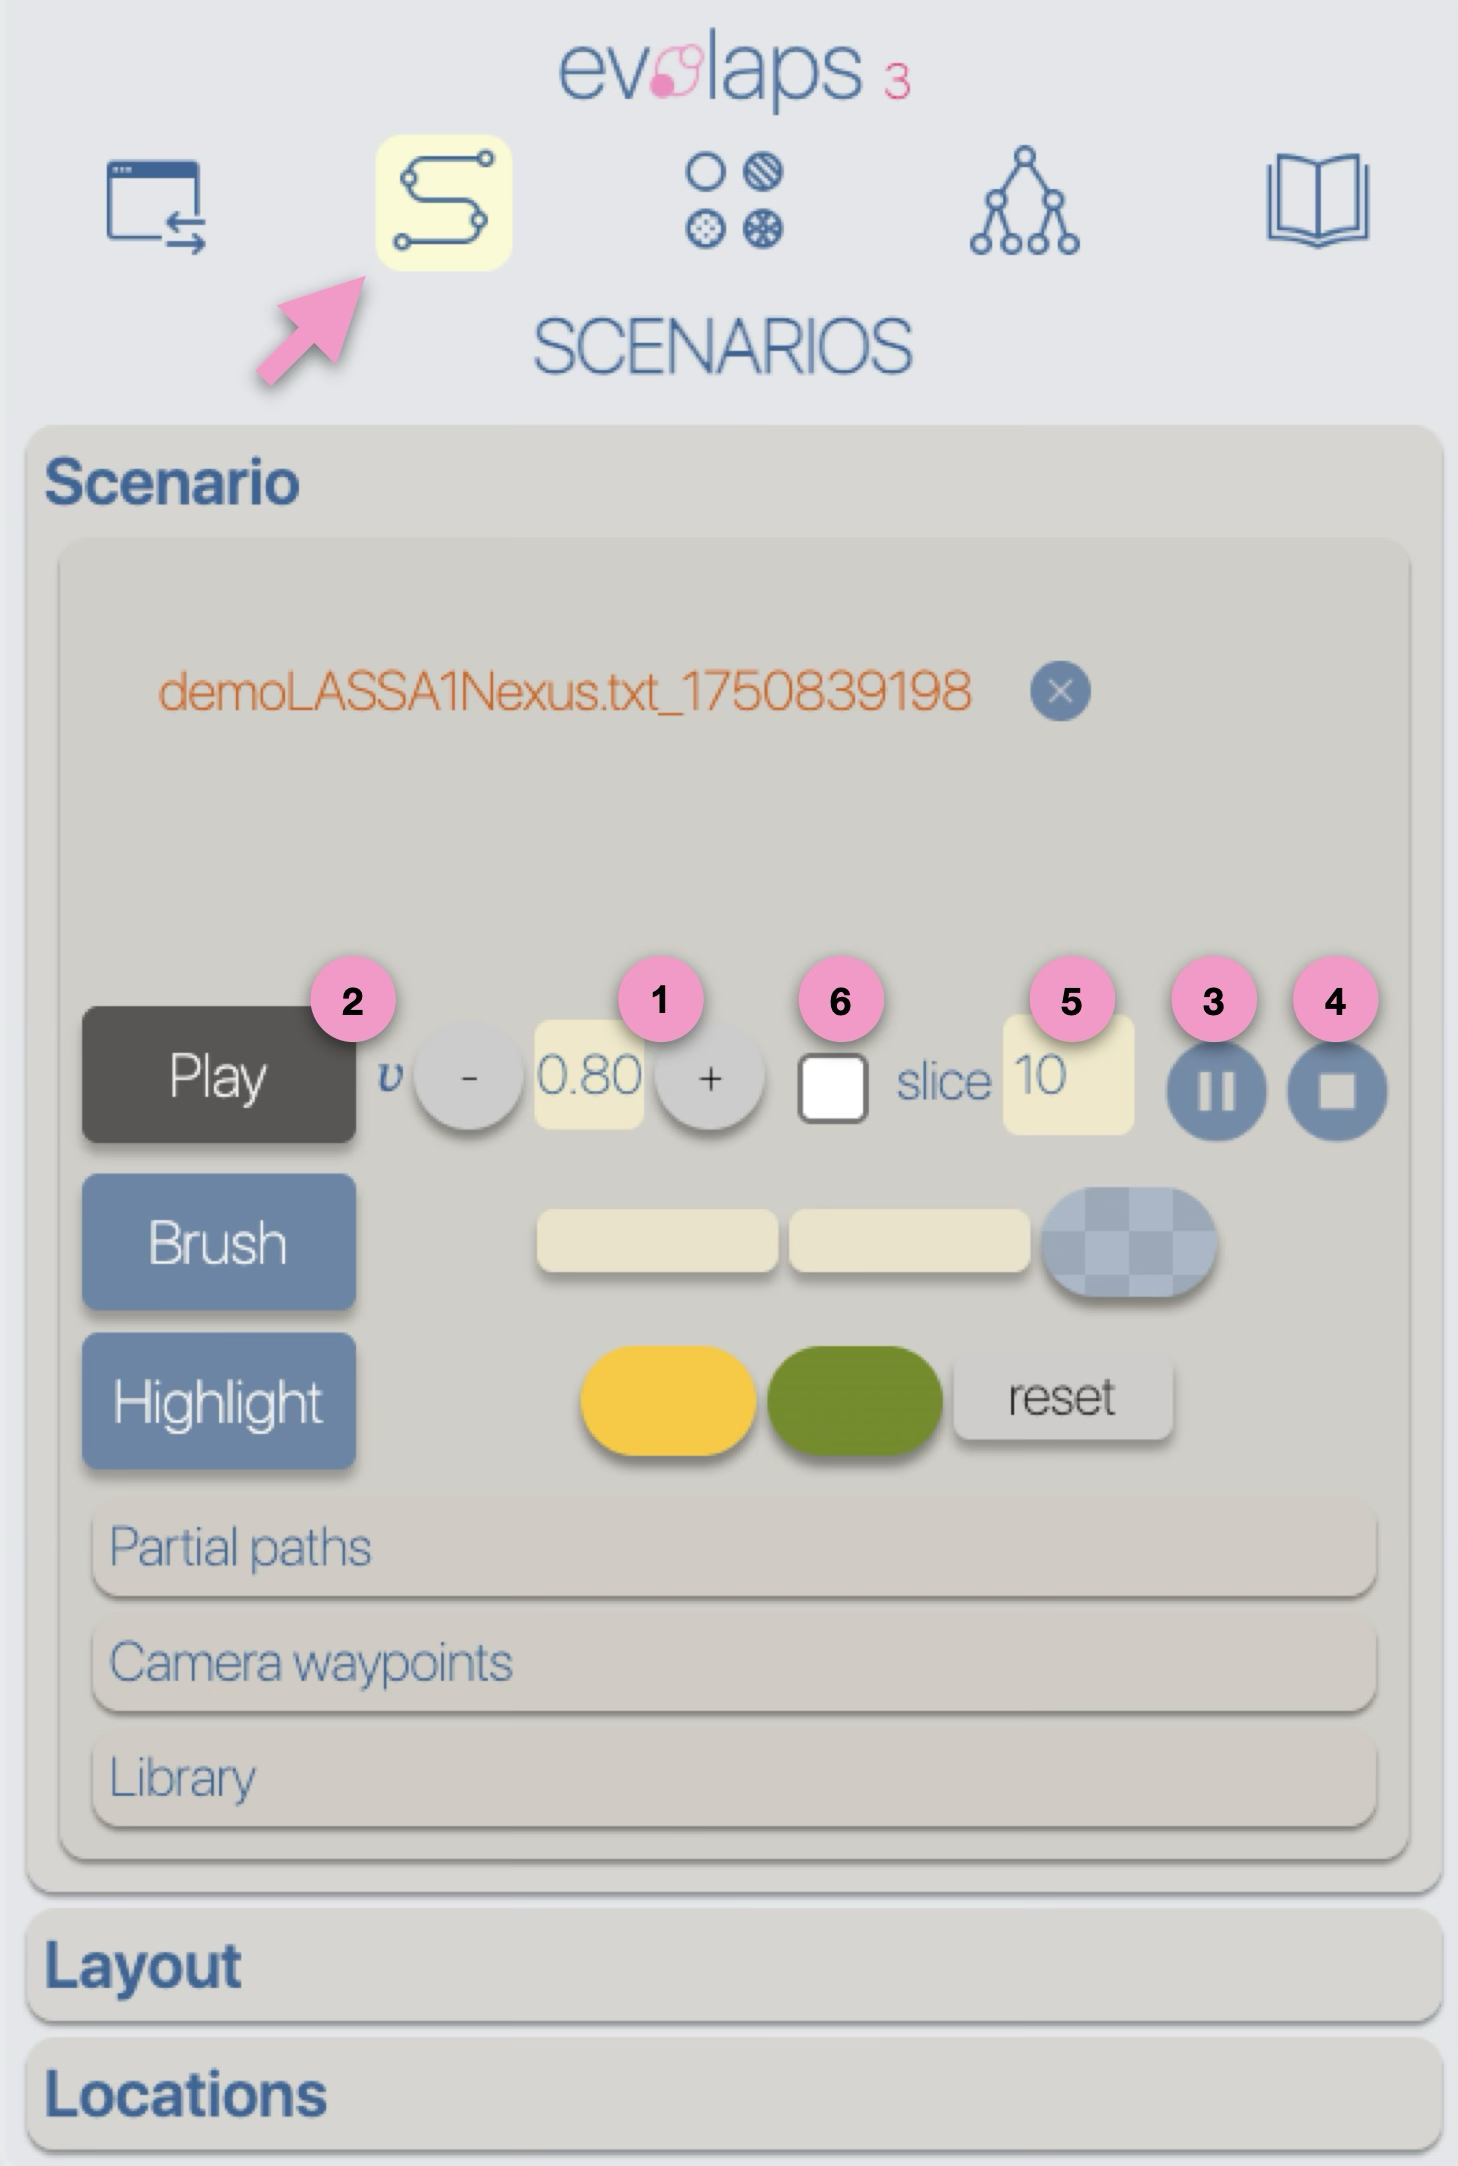Remove the demoLASSA1Nexus scenario with the x icon
The height and width of the screenshot is (2166, 1458).
(1060, 691)
